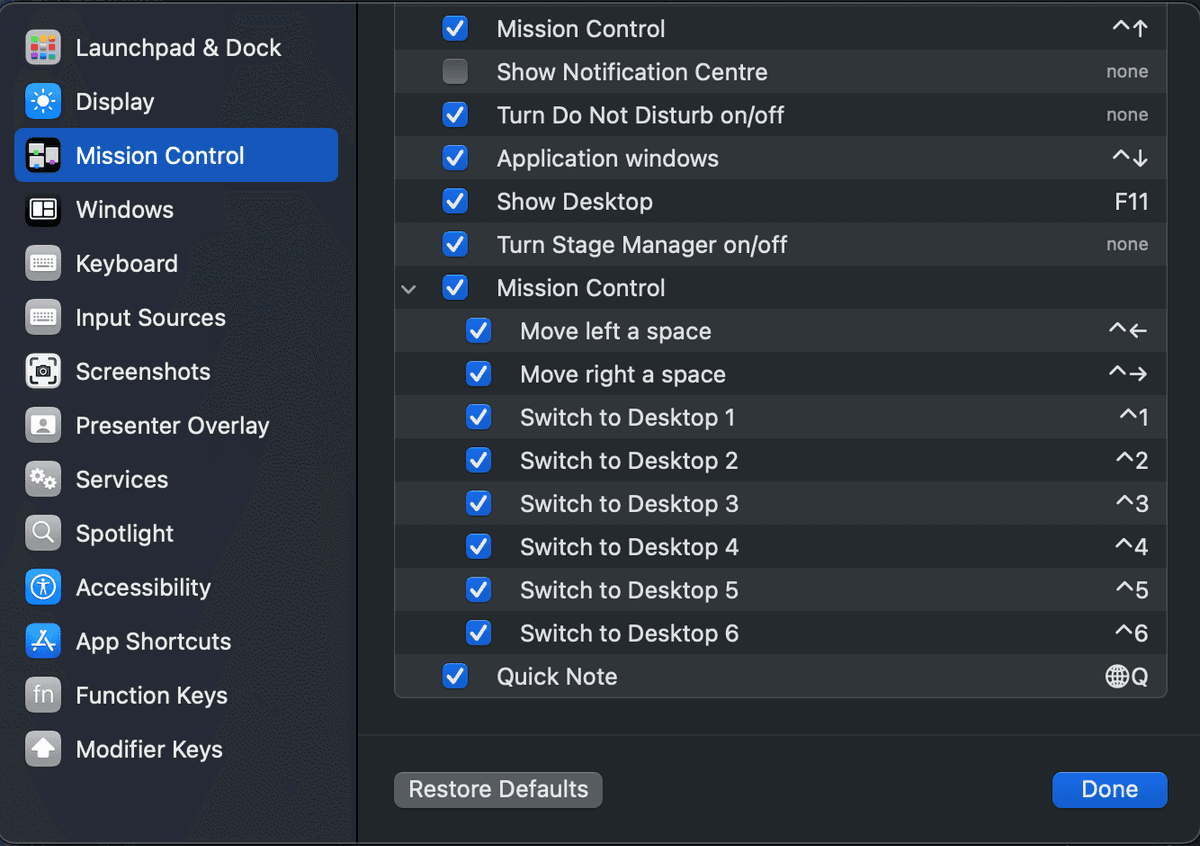This screenshot has height=846, width=1200.
Task: Click the Restore Defaults button
Action: (498, 790)
